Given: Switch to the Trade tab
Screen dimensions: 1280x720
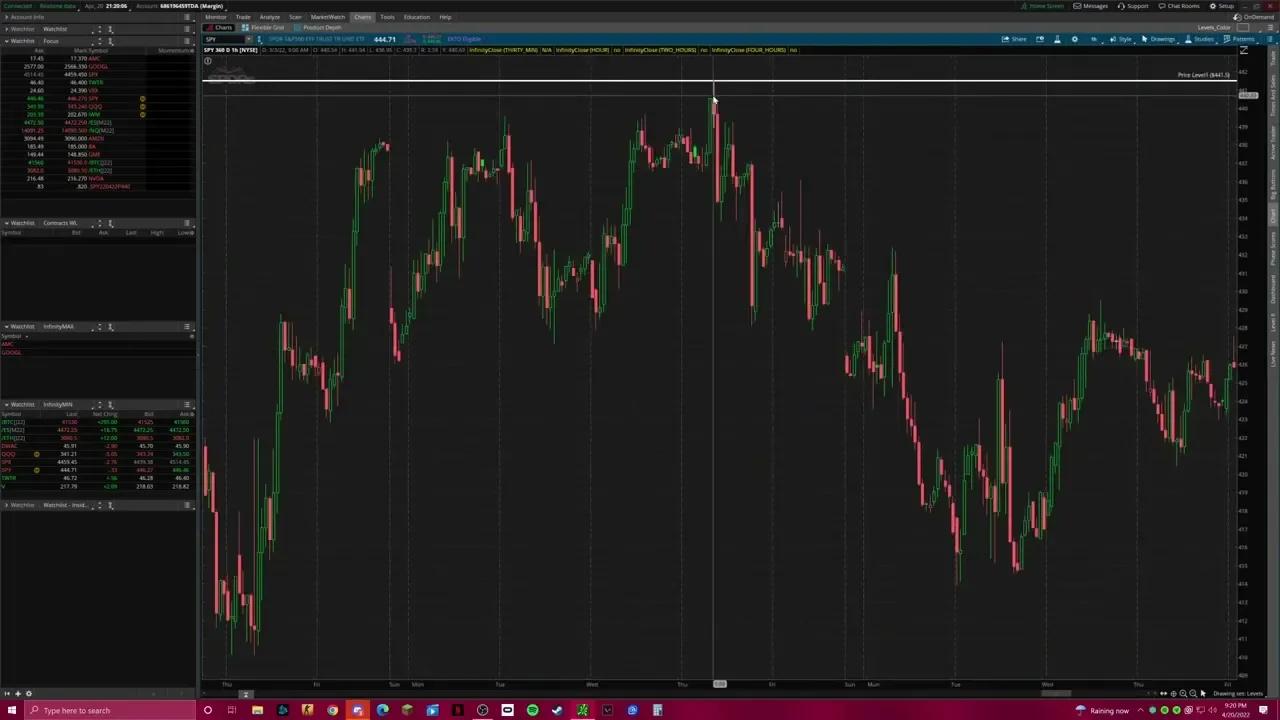Looking at the screenshot, I should coord(243,17).
